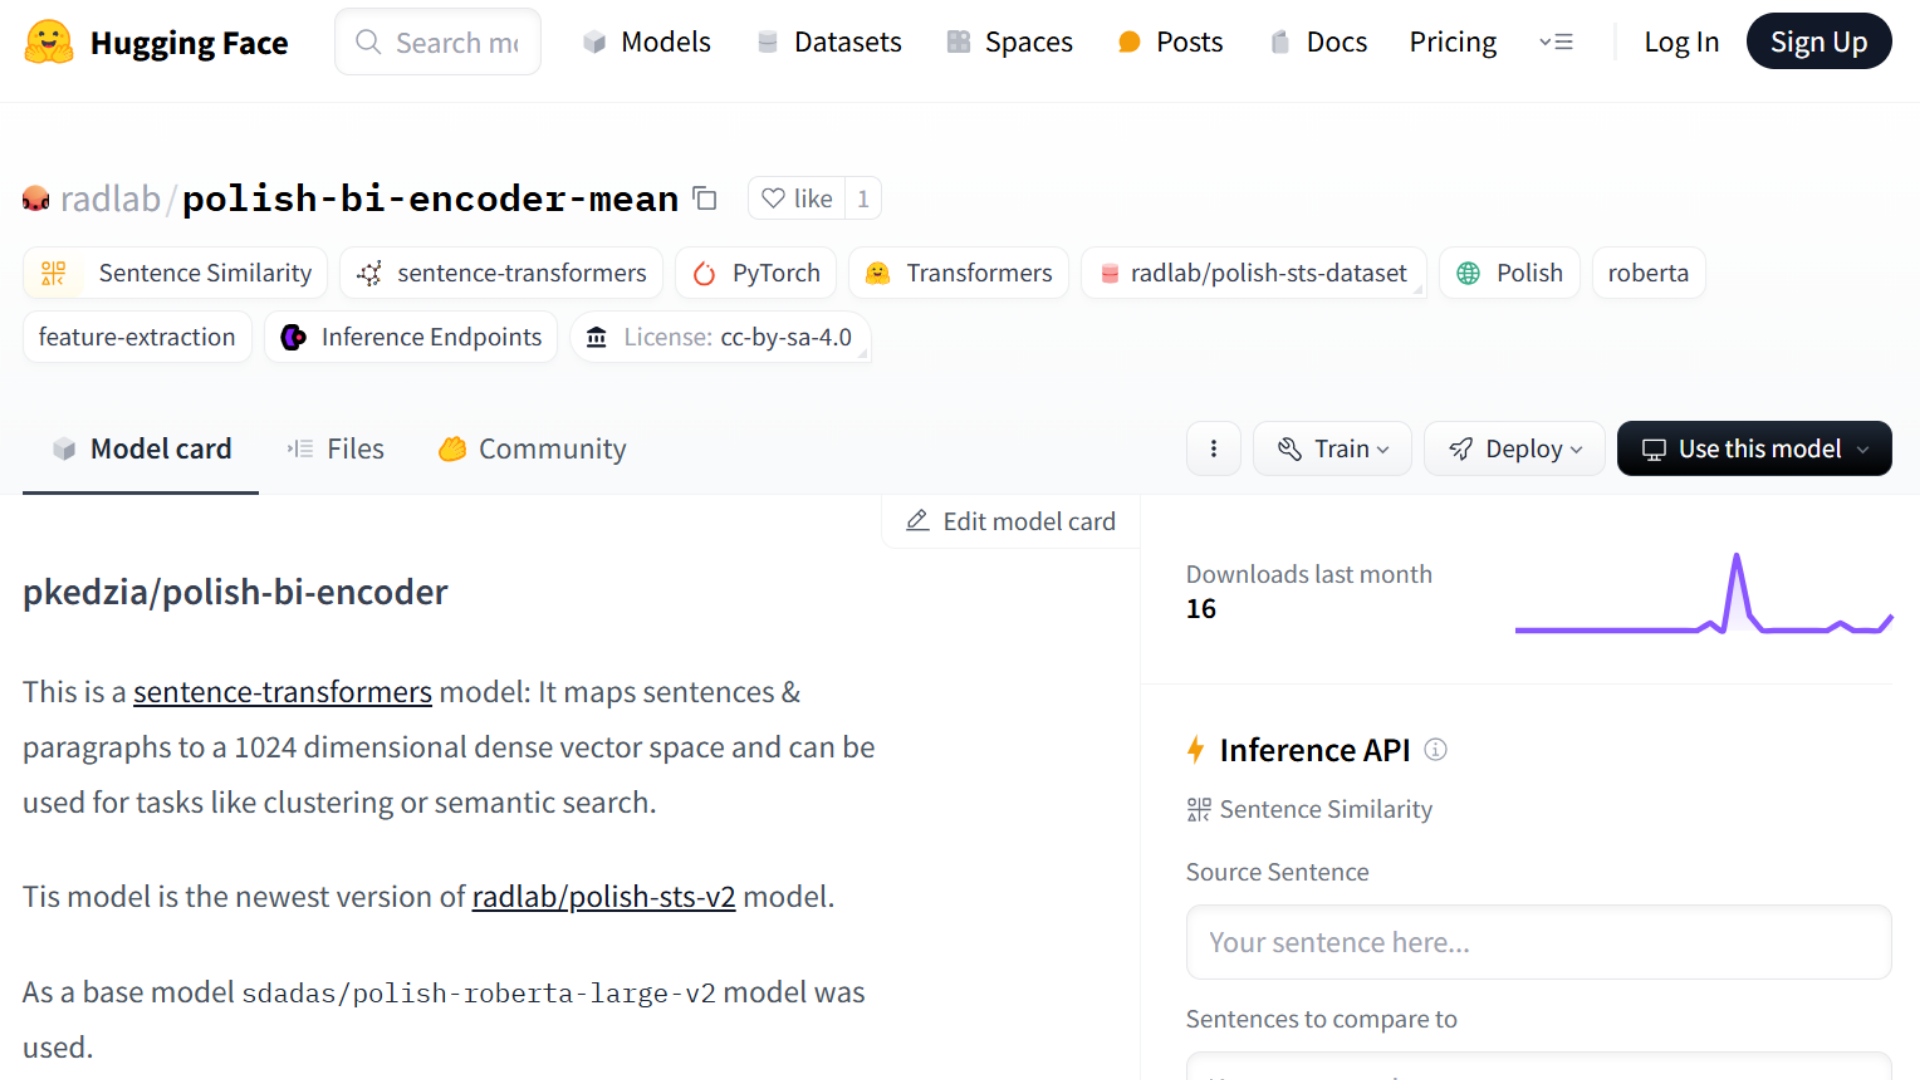Switch to the Files tab
Image resolution: width=1920 pixels, height=1080 pixels.
pyautogui.click(x=336, y=449)
